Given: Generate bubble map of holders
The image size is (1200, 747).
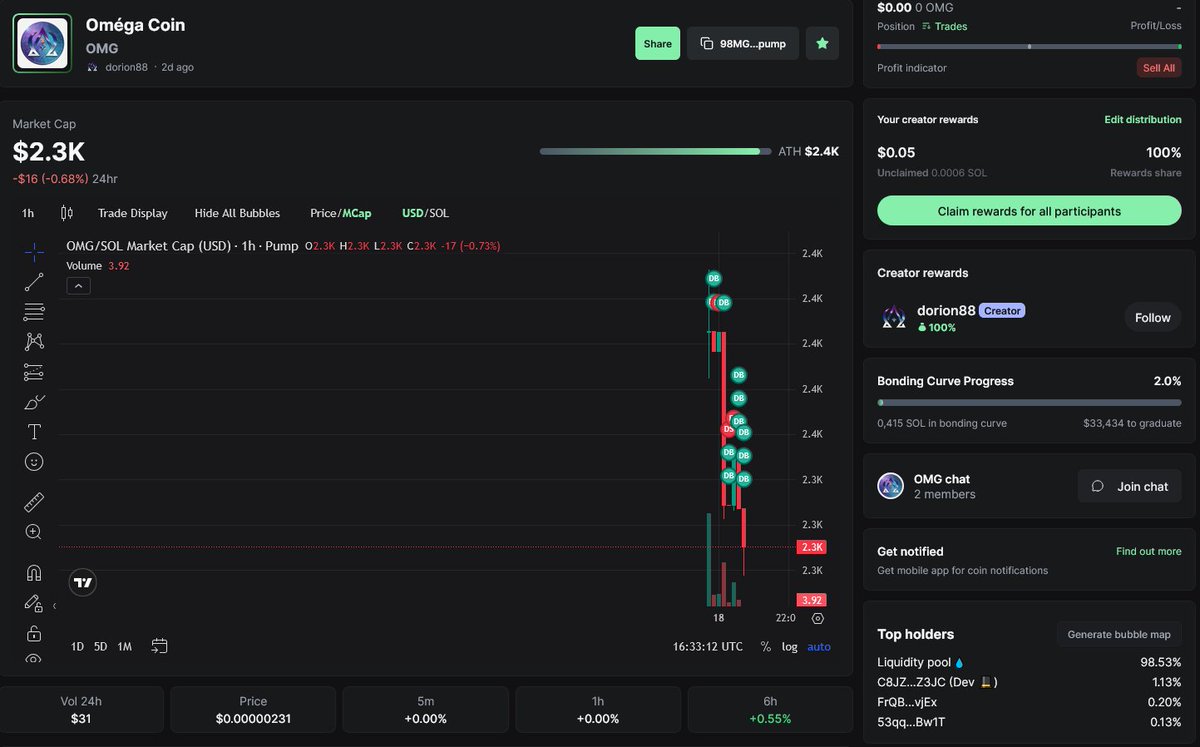Looking at the screenshot, I should [1119, 634].
